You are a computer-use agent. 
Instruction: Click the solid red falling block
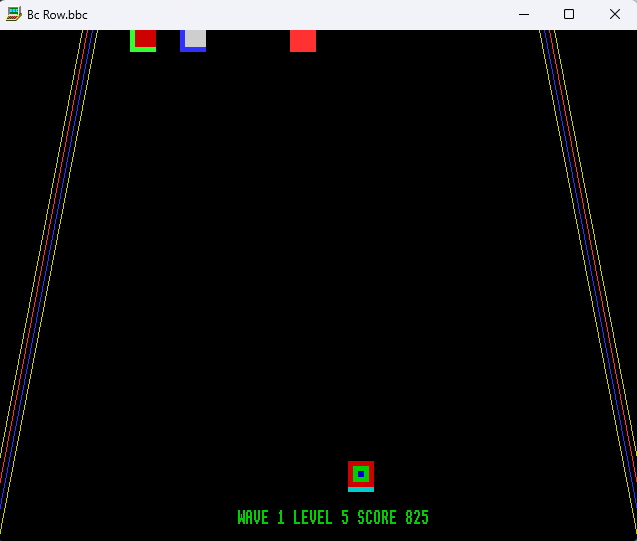coord(303,41)
